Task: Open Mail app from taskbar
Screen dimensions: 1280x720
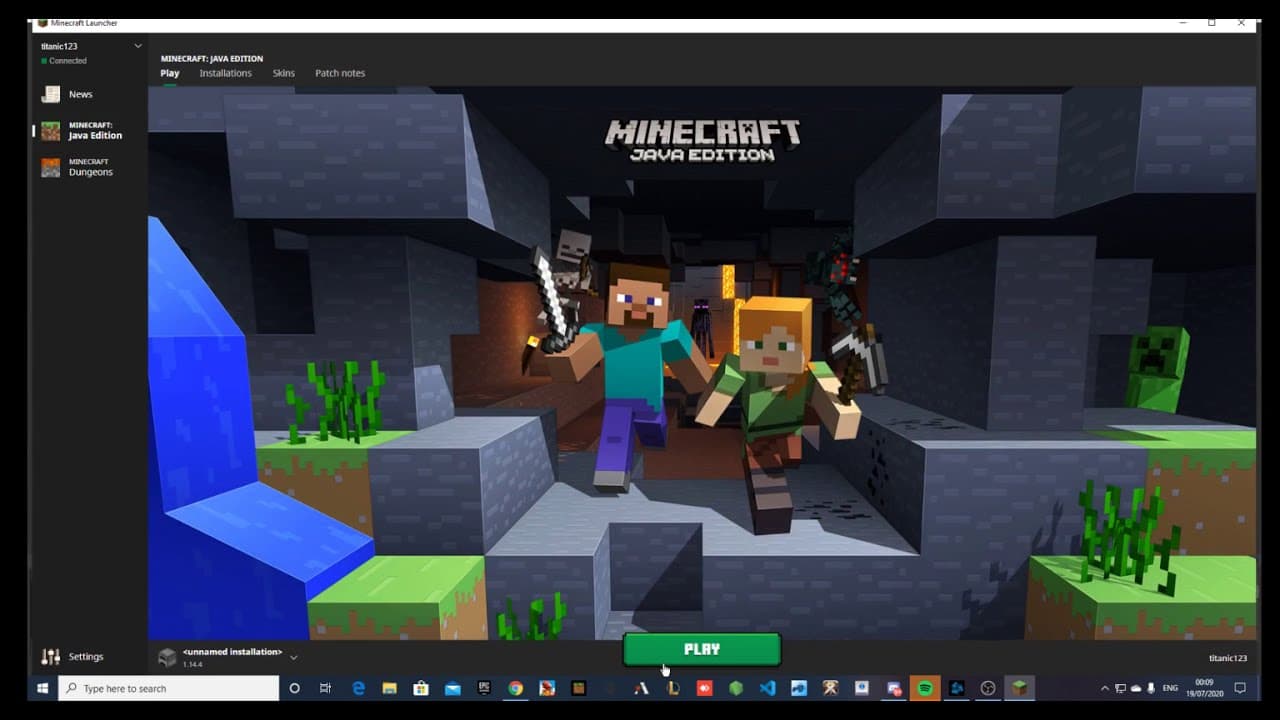Action: tap(453, 688)
